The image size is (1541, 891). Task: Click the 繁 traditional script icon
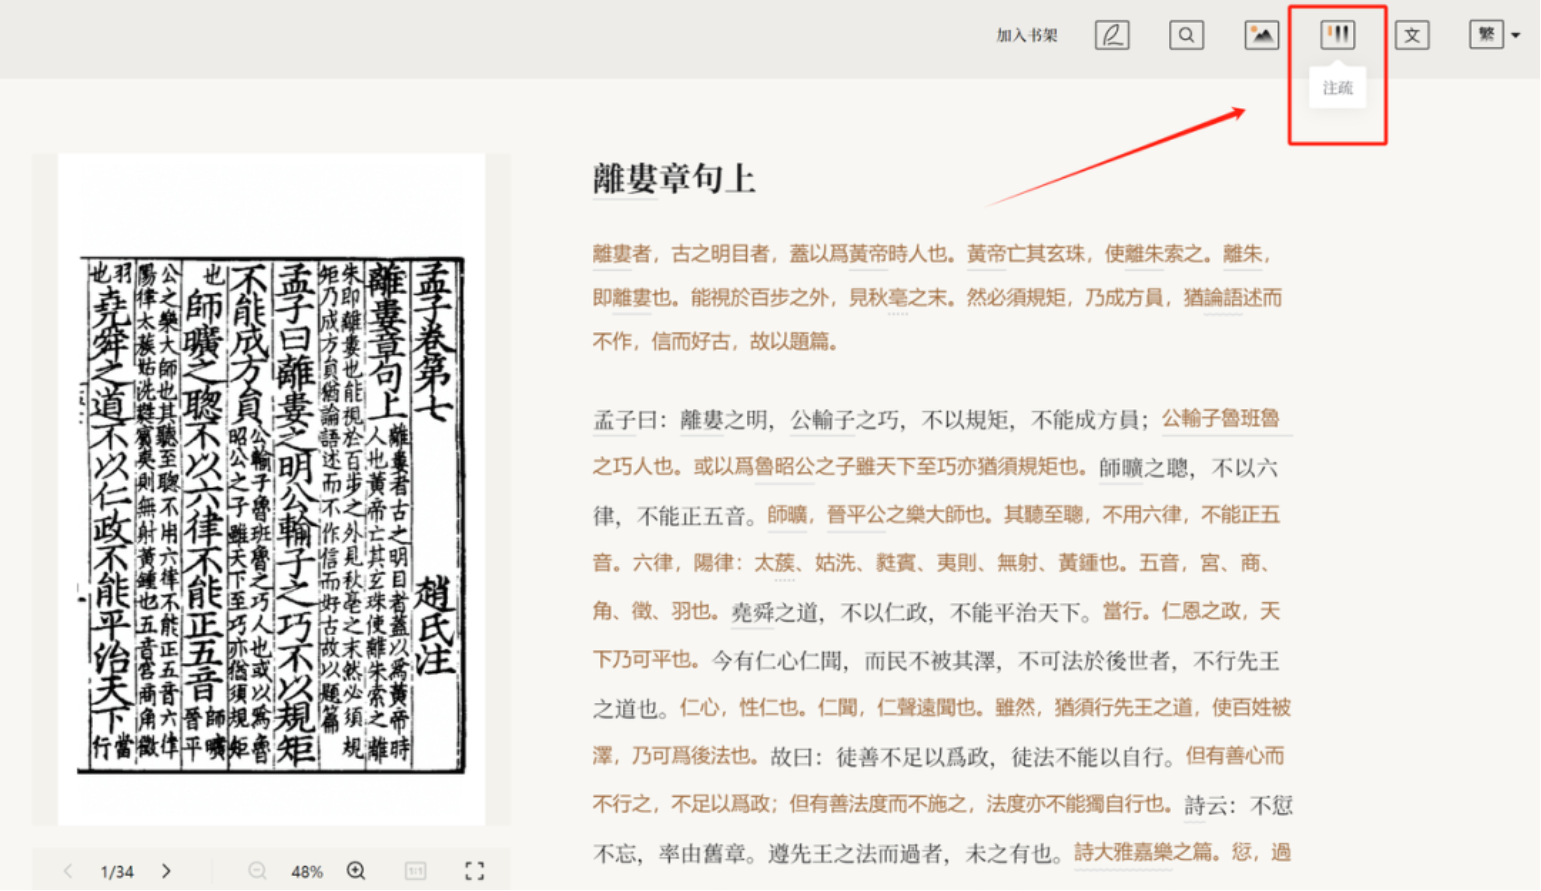pyautogui.click(x=1486, y=35)
